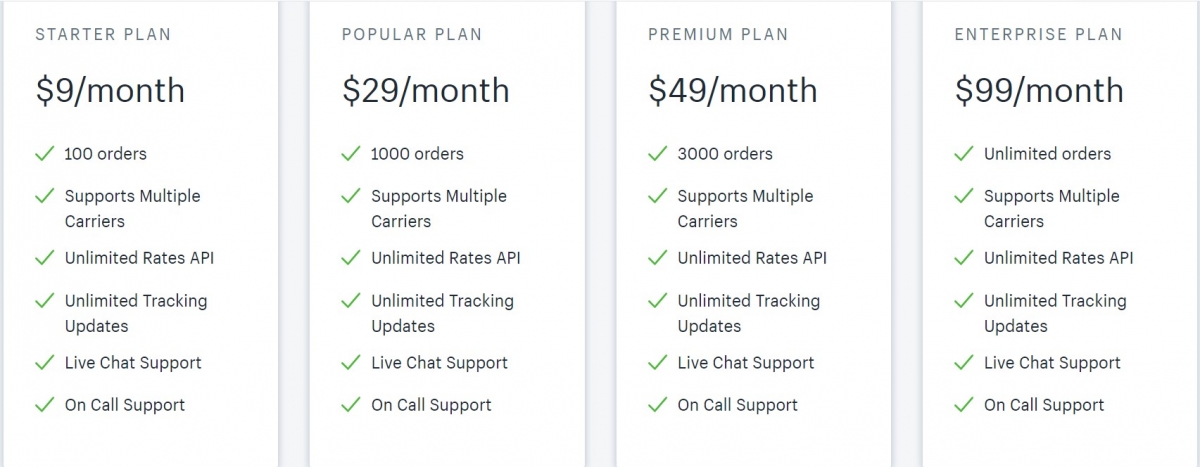This screenshot has height=467, width=1200.
Task: Click the checkmark beside 3000 orders
Action: click(x=657, y=154)
